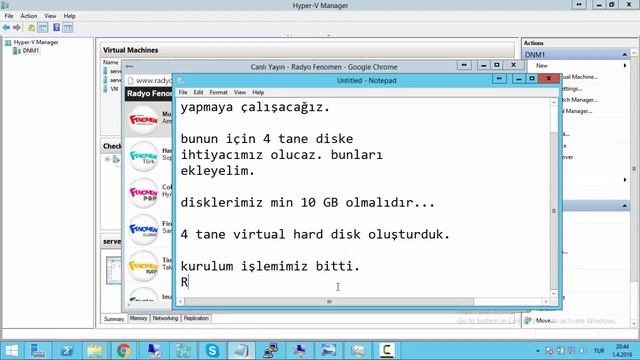Click the Hyper-V Manager forward arrow toolbar icon

pyautogui.click(x=17, y=28)
